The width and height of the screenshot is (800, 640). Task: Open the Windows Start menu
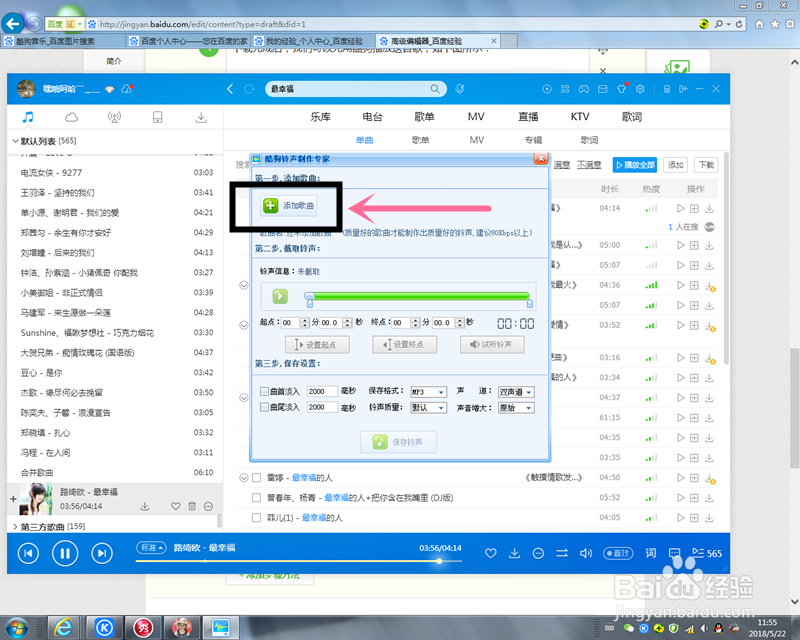coord(17,628)
